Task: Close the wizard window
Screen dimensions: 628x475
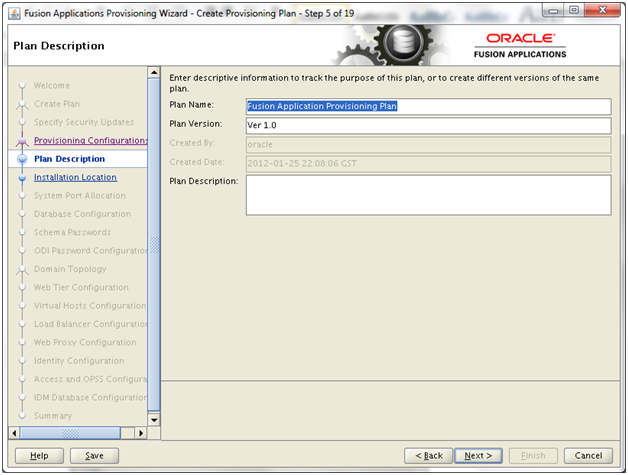Action: pos(602,10)
